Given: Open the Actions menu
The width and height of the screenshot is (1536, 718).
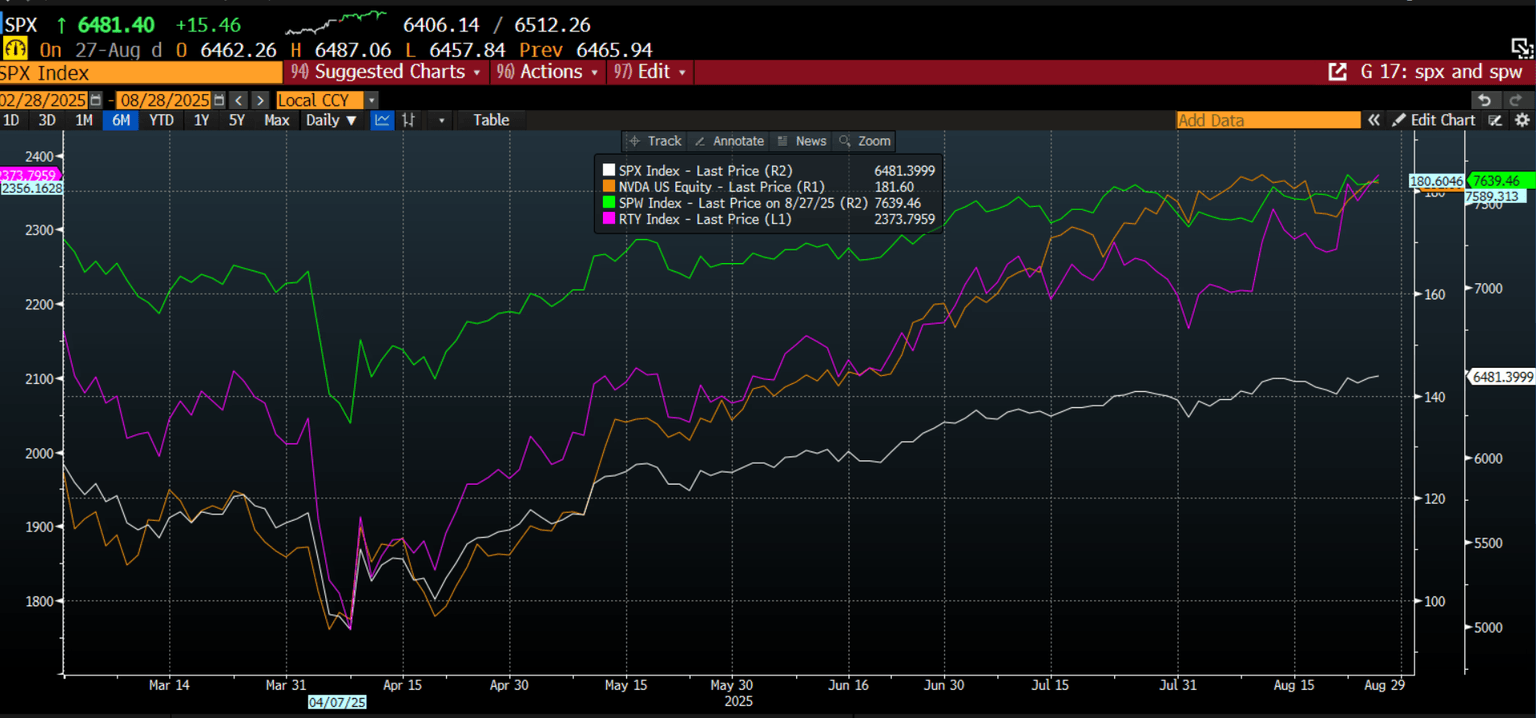Looking at the screenshot, I should click(x=549, y=72).
